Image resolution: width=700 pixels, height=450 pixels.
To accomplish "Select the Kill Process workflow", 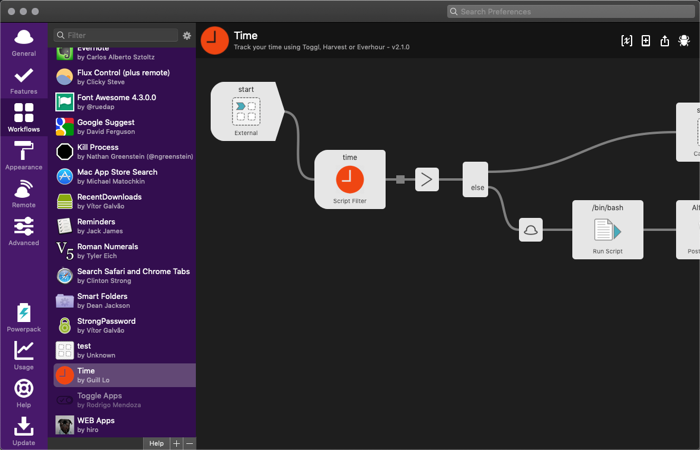I will [x=125, y=152].
